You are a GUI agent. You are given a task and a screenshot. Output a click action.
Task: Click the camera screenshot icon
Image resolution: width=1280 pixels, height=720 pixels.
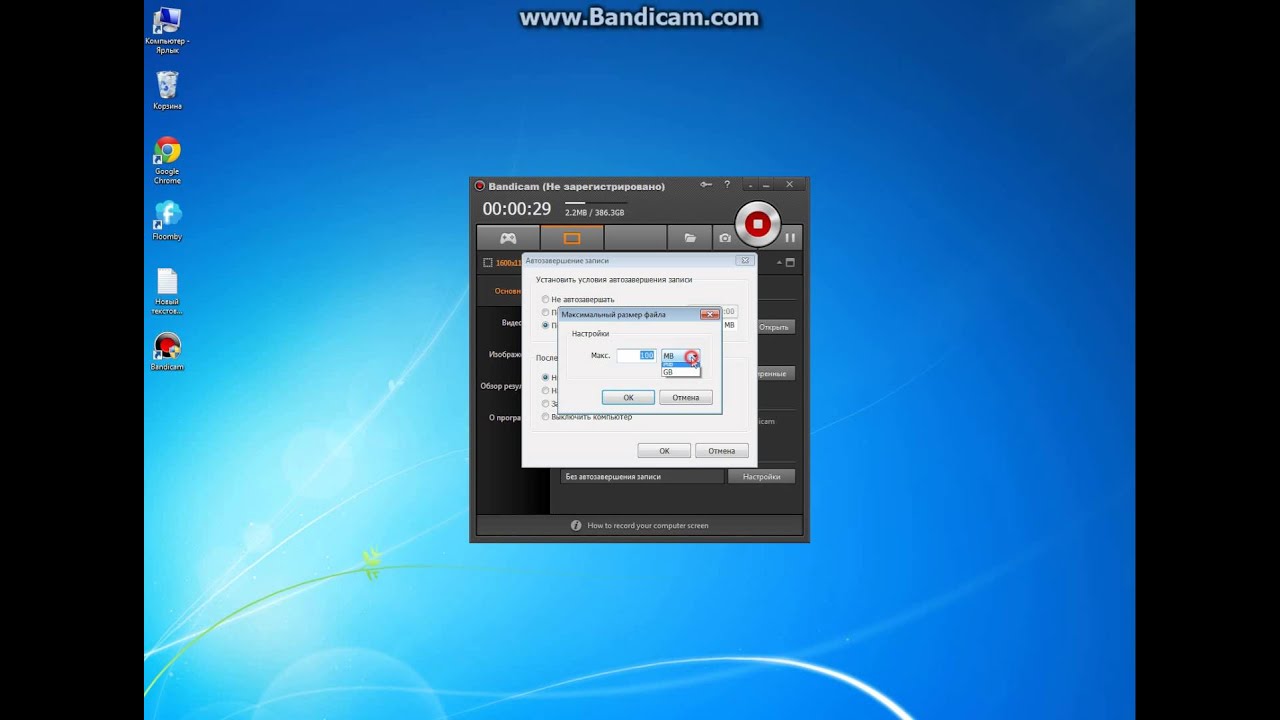(x=725, y=238)
